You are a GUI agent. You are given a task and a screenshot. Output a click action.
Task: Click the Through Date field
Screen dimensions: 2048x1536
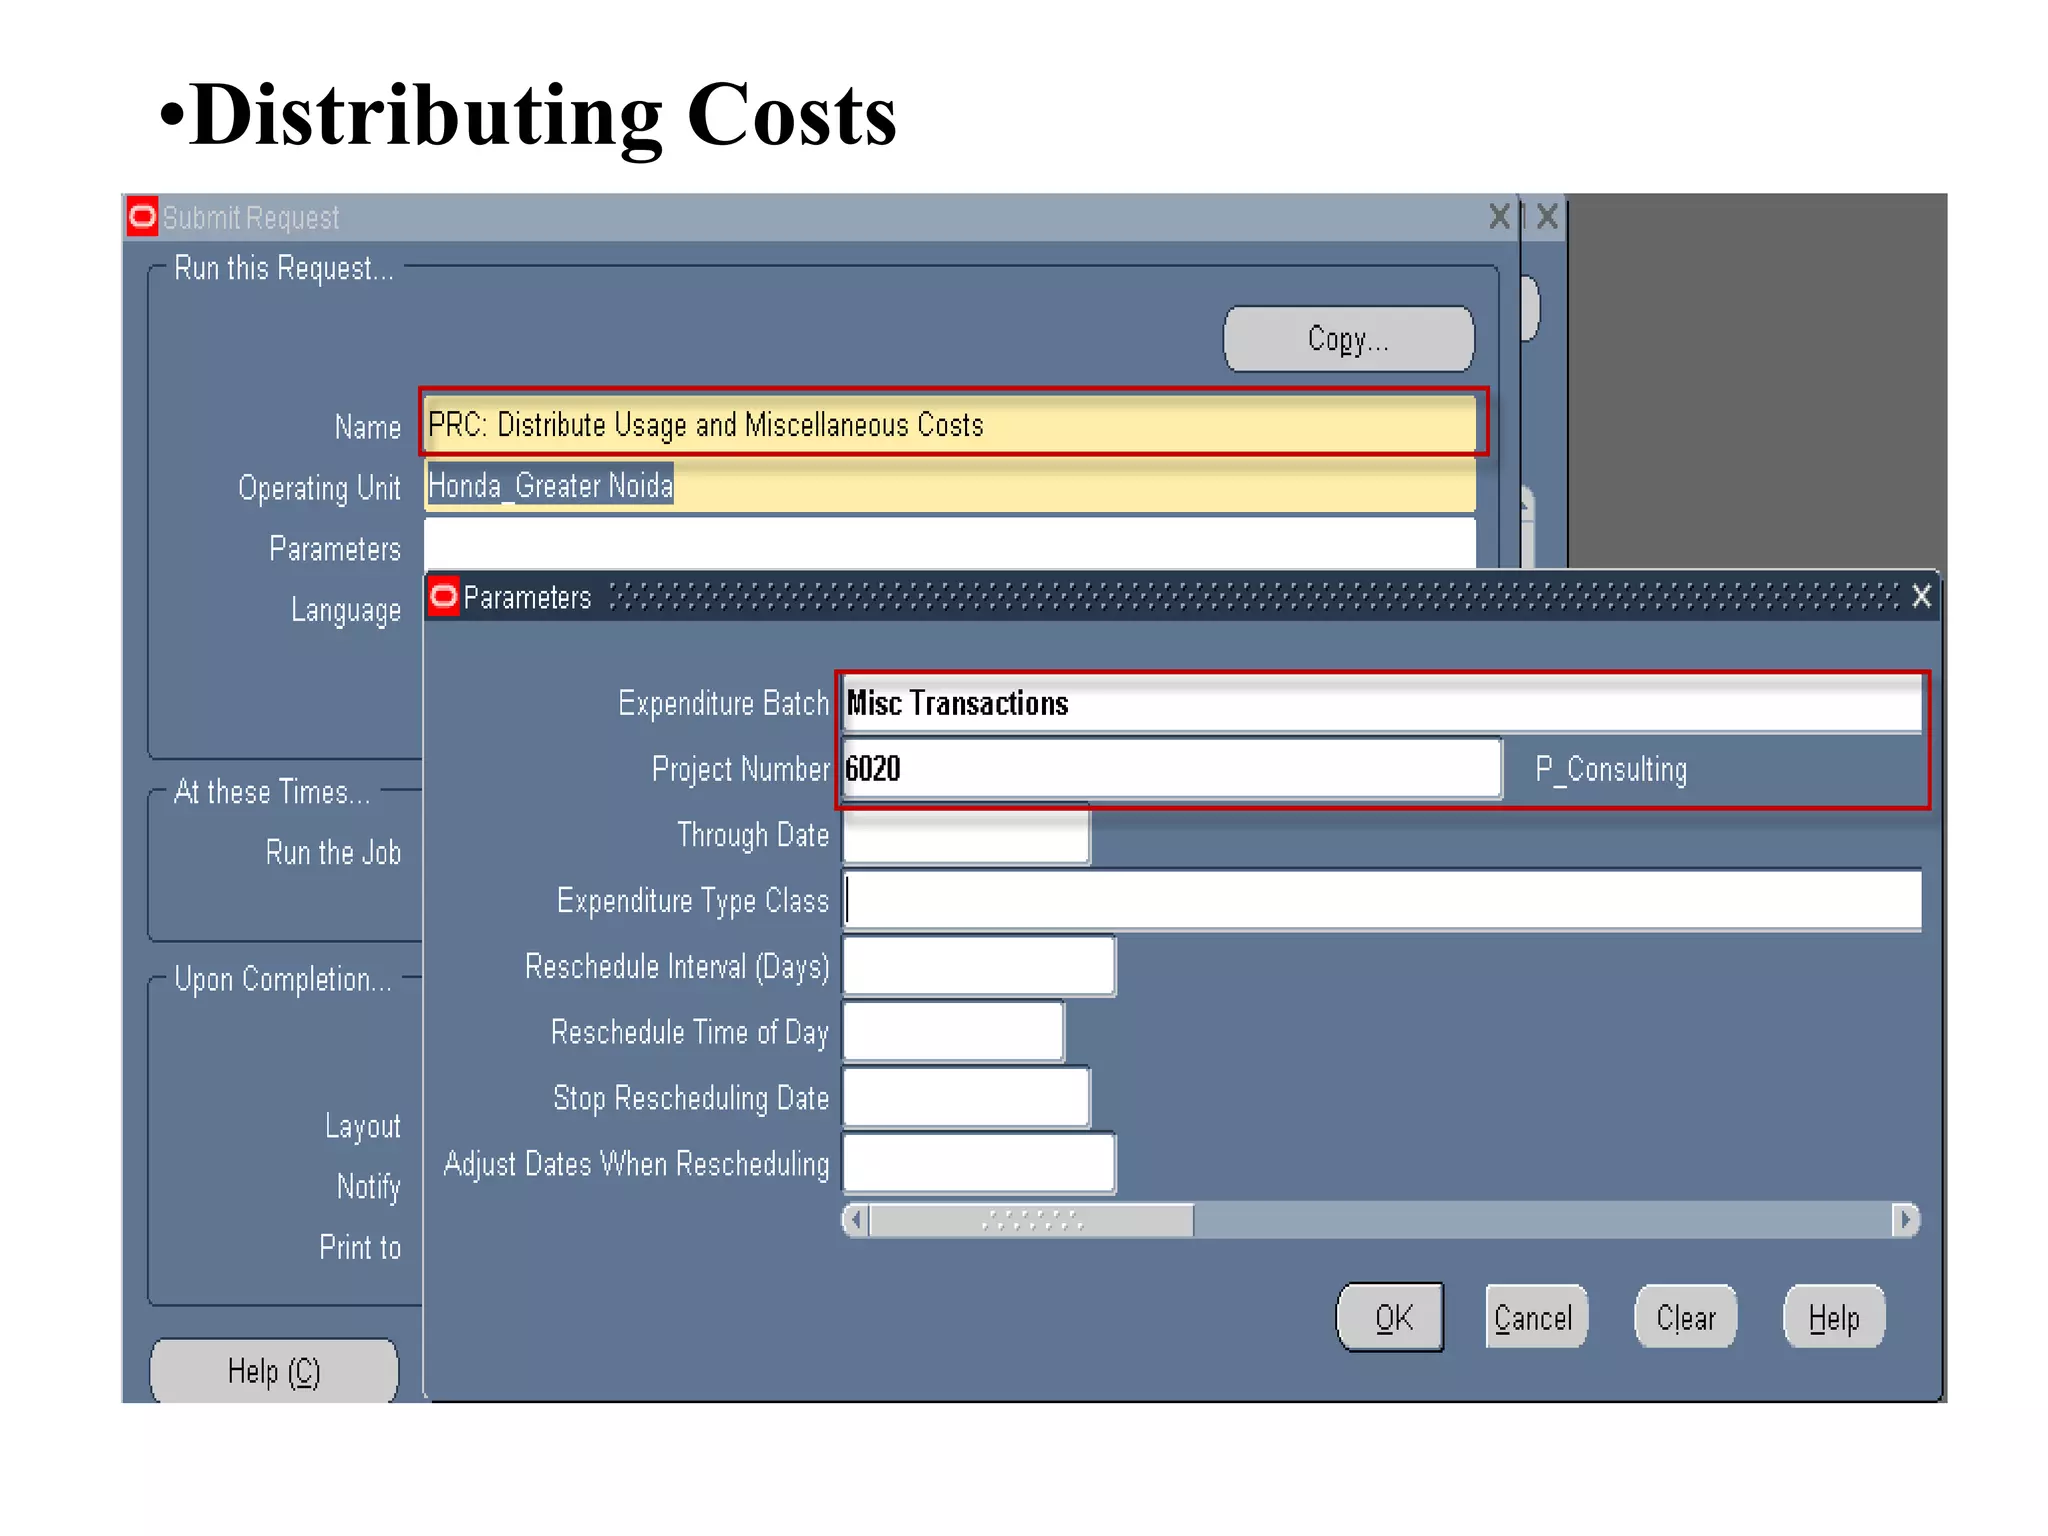[966, 835]
